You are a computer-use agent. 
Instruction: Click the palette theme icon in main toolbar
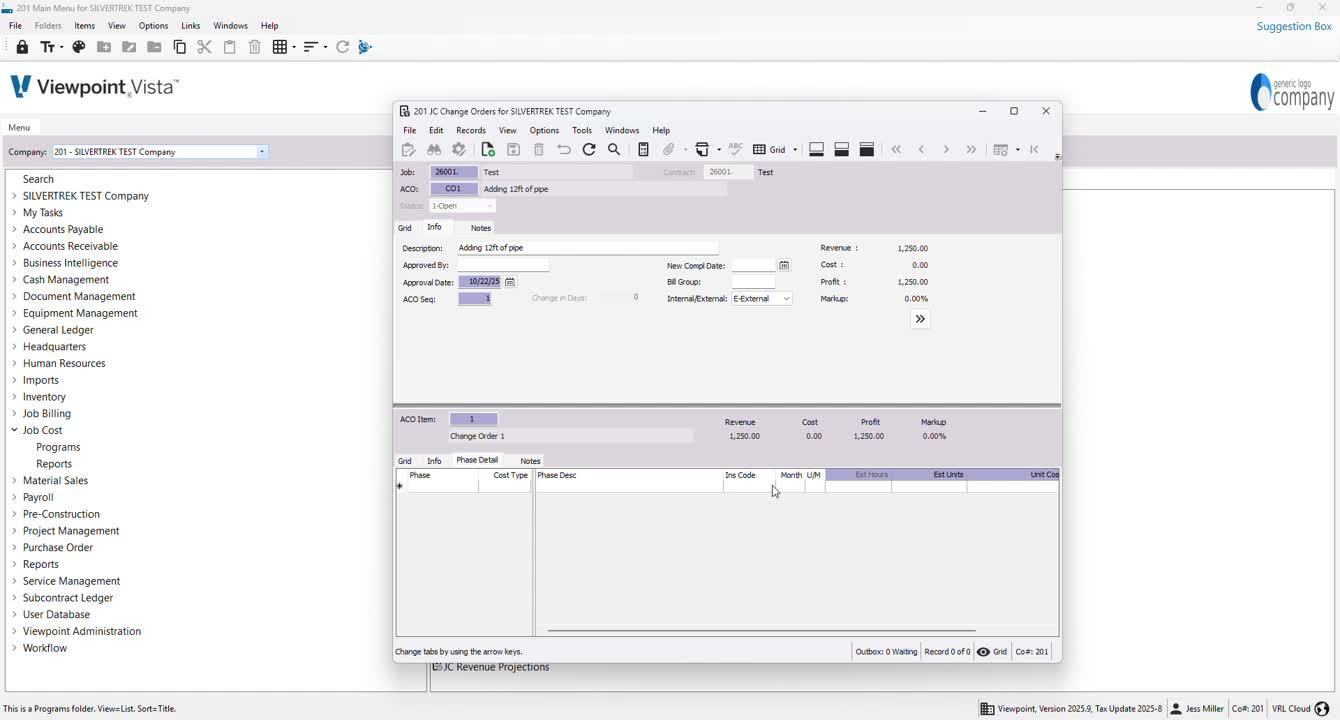coord(79,47)
